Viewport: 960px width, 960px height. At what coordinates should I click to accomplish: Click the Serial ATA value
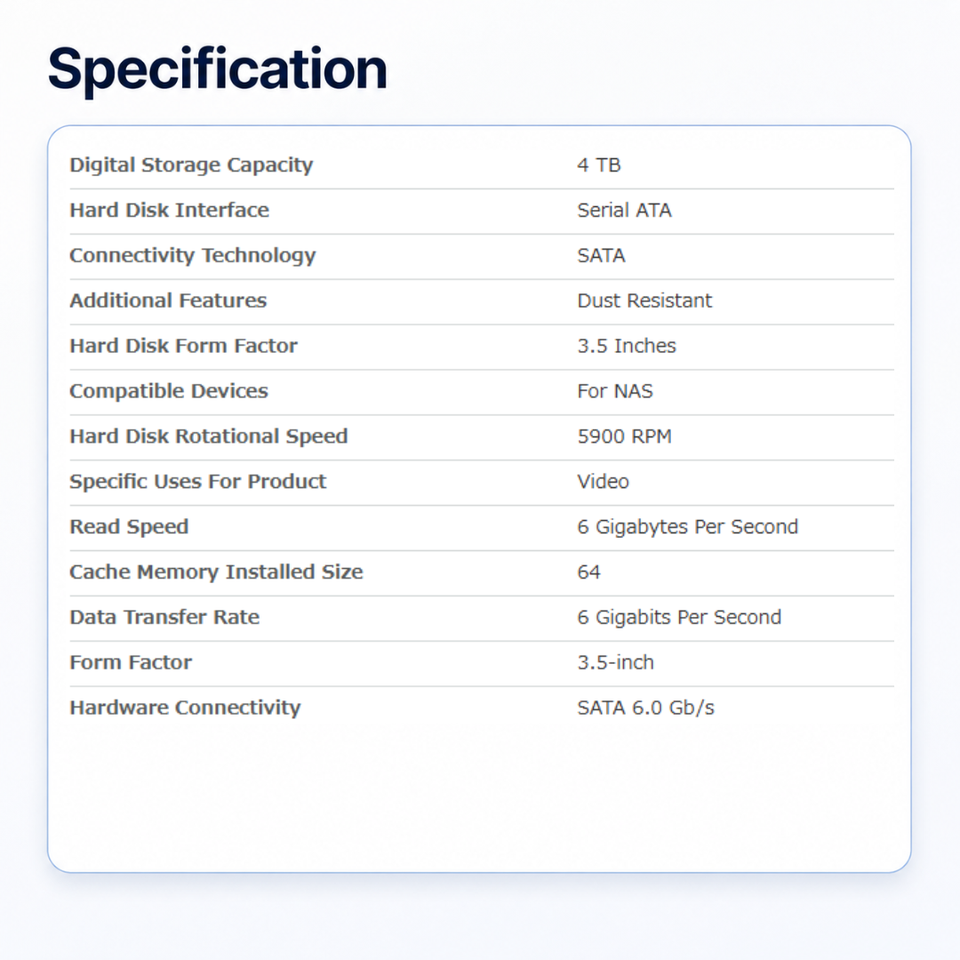click(x=624, y=210)
